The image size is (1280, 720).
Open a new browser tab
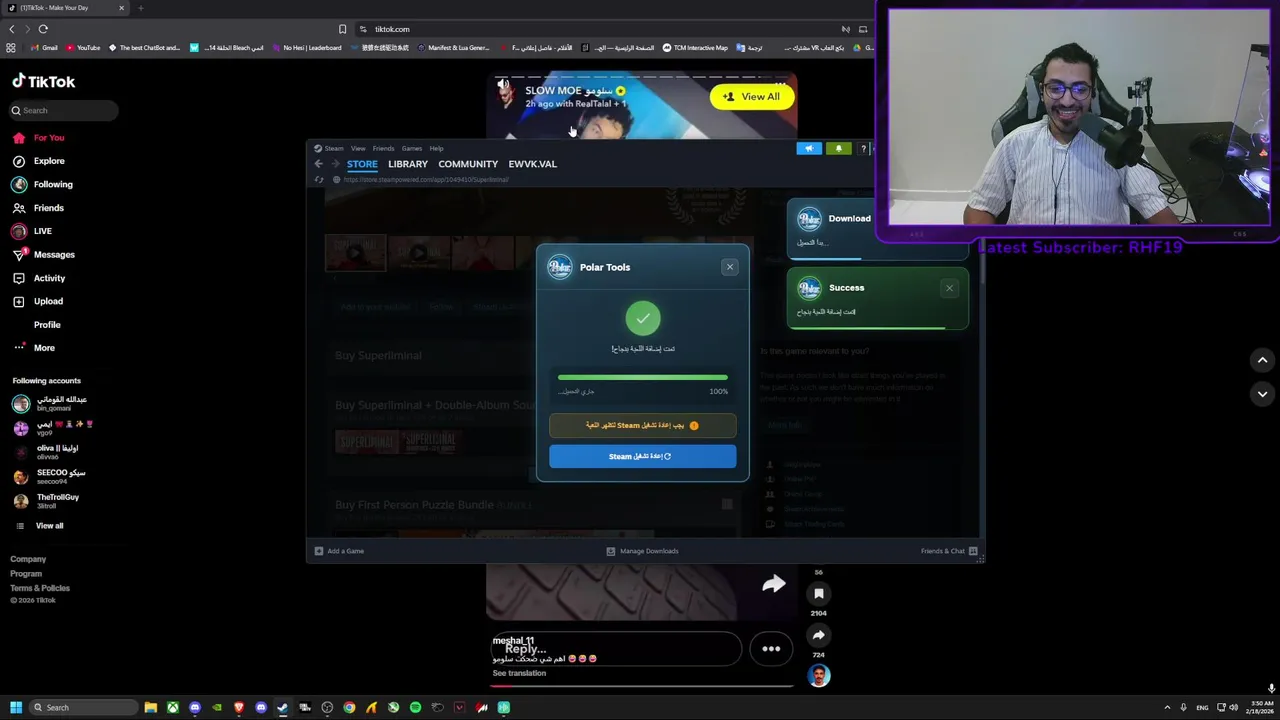[x=140, y=8]
